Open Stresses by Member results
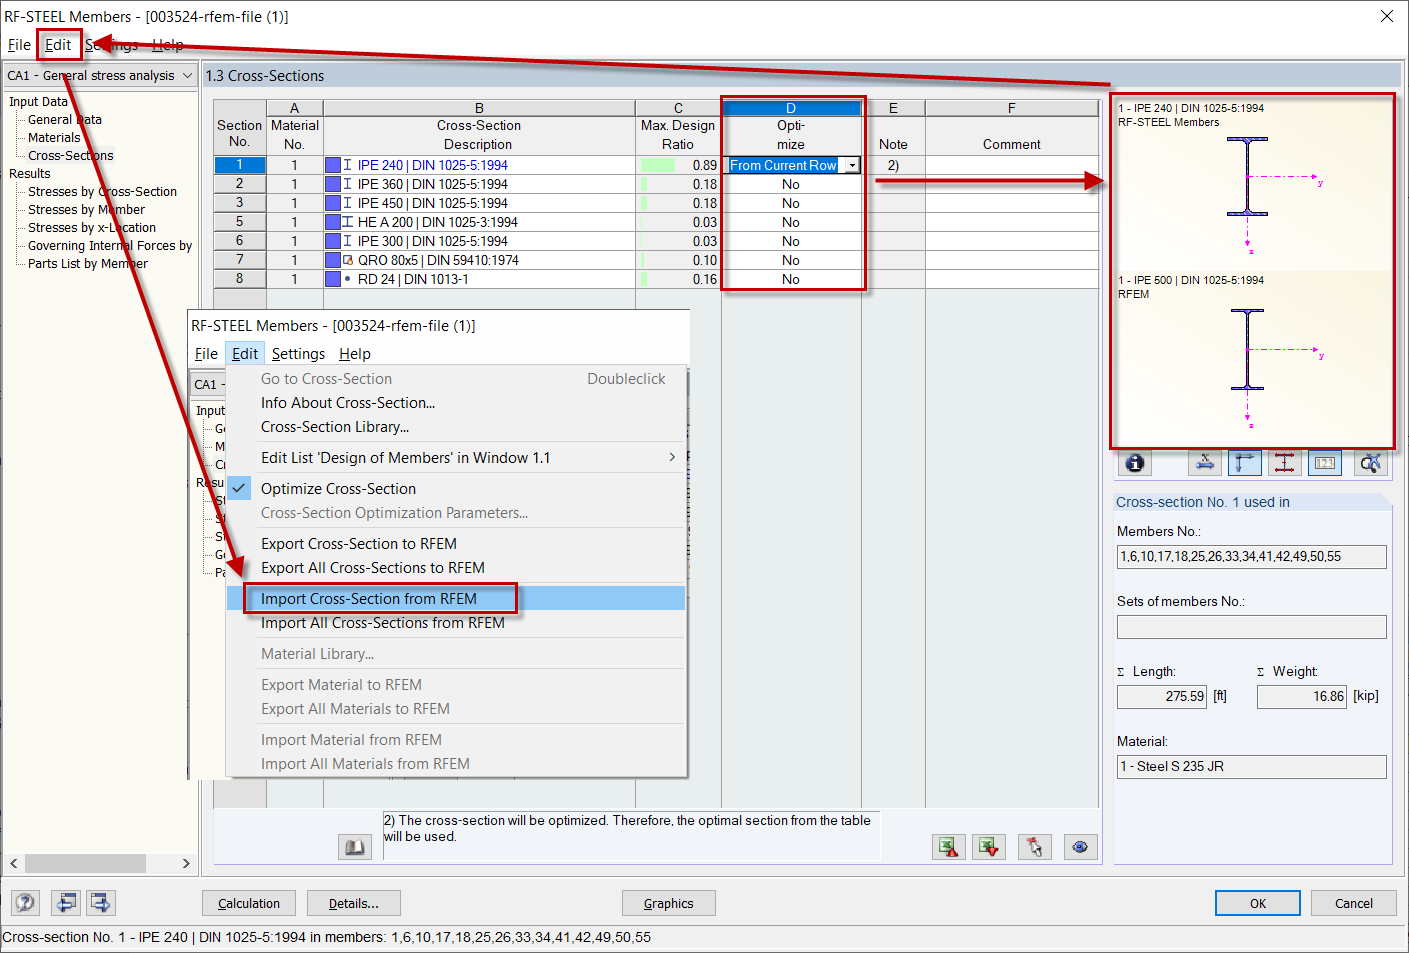Image resolution: width=1409 pixels, height=953 pixels. coord(86,210)
